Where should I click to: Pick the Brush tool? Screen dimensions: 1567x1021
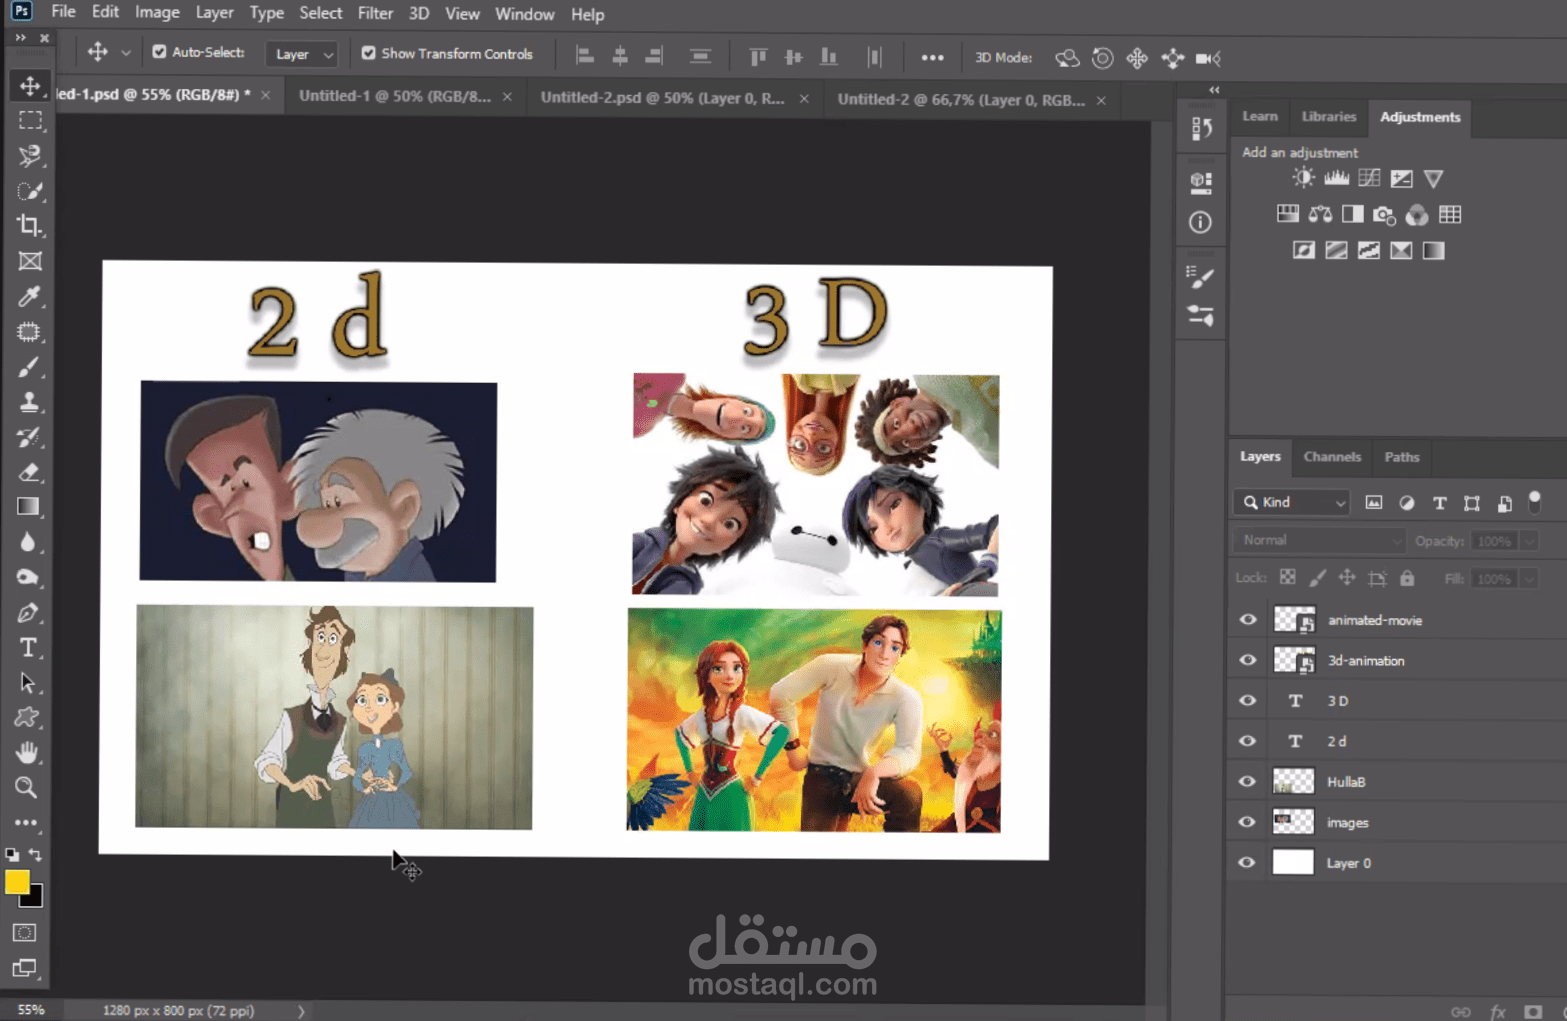[x=29, y=367]
